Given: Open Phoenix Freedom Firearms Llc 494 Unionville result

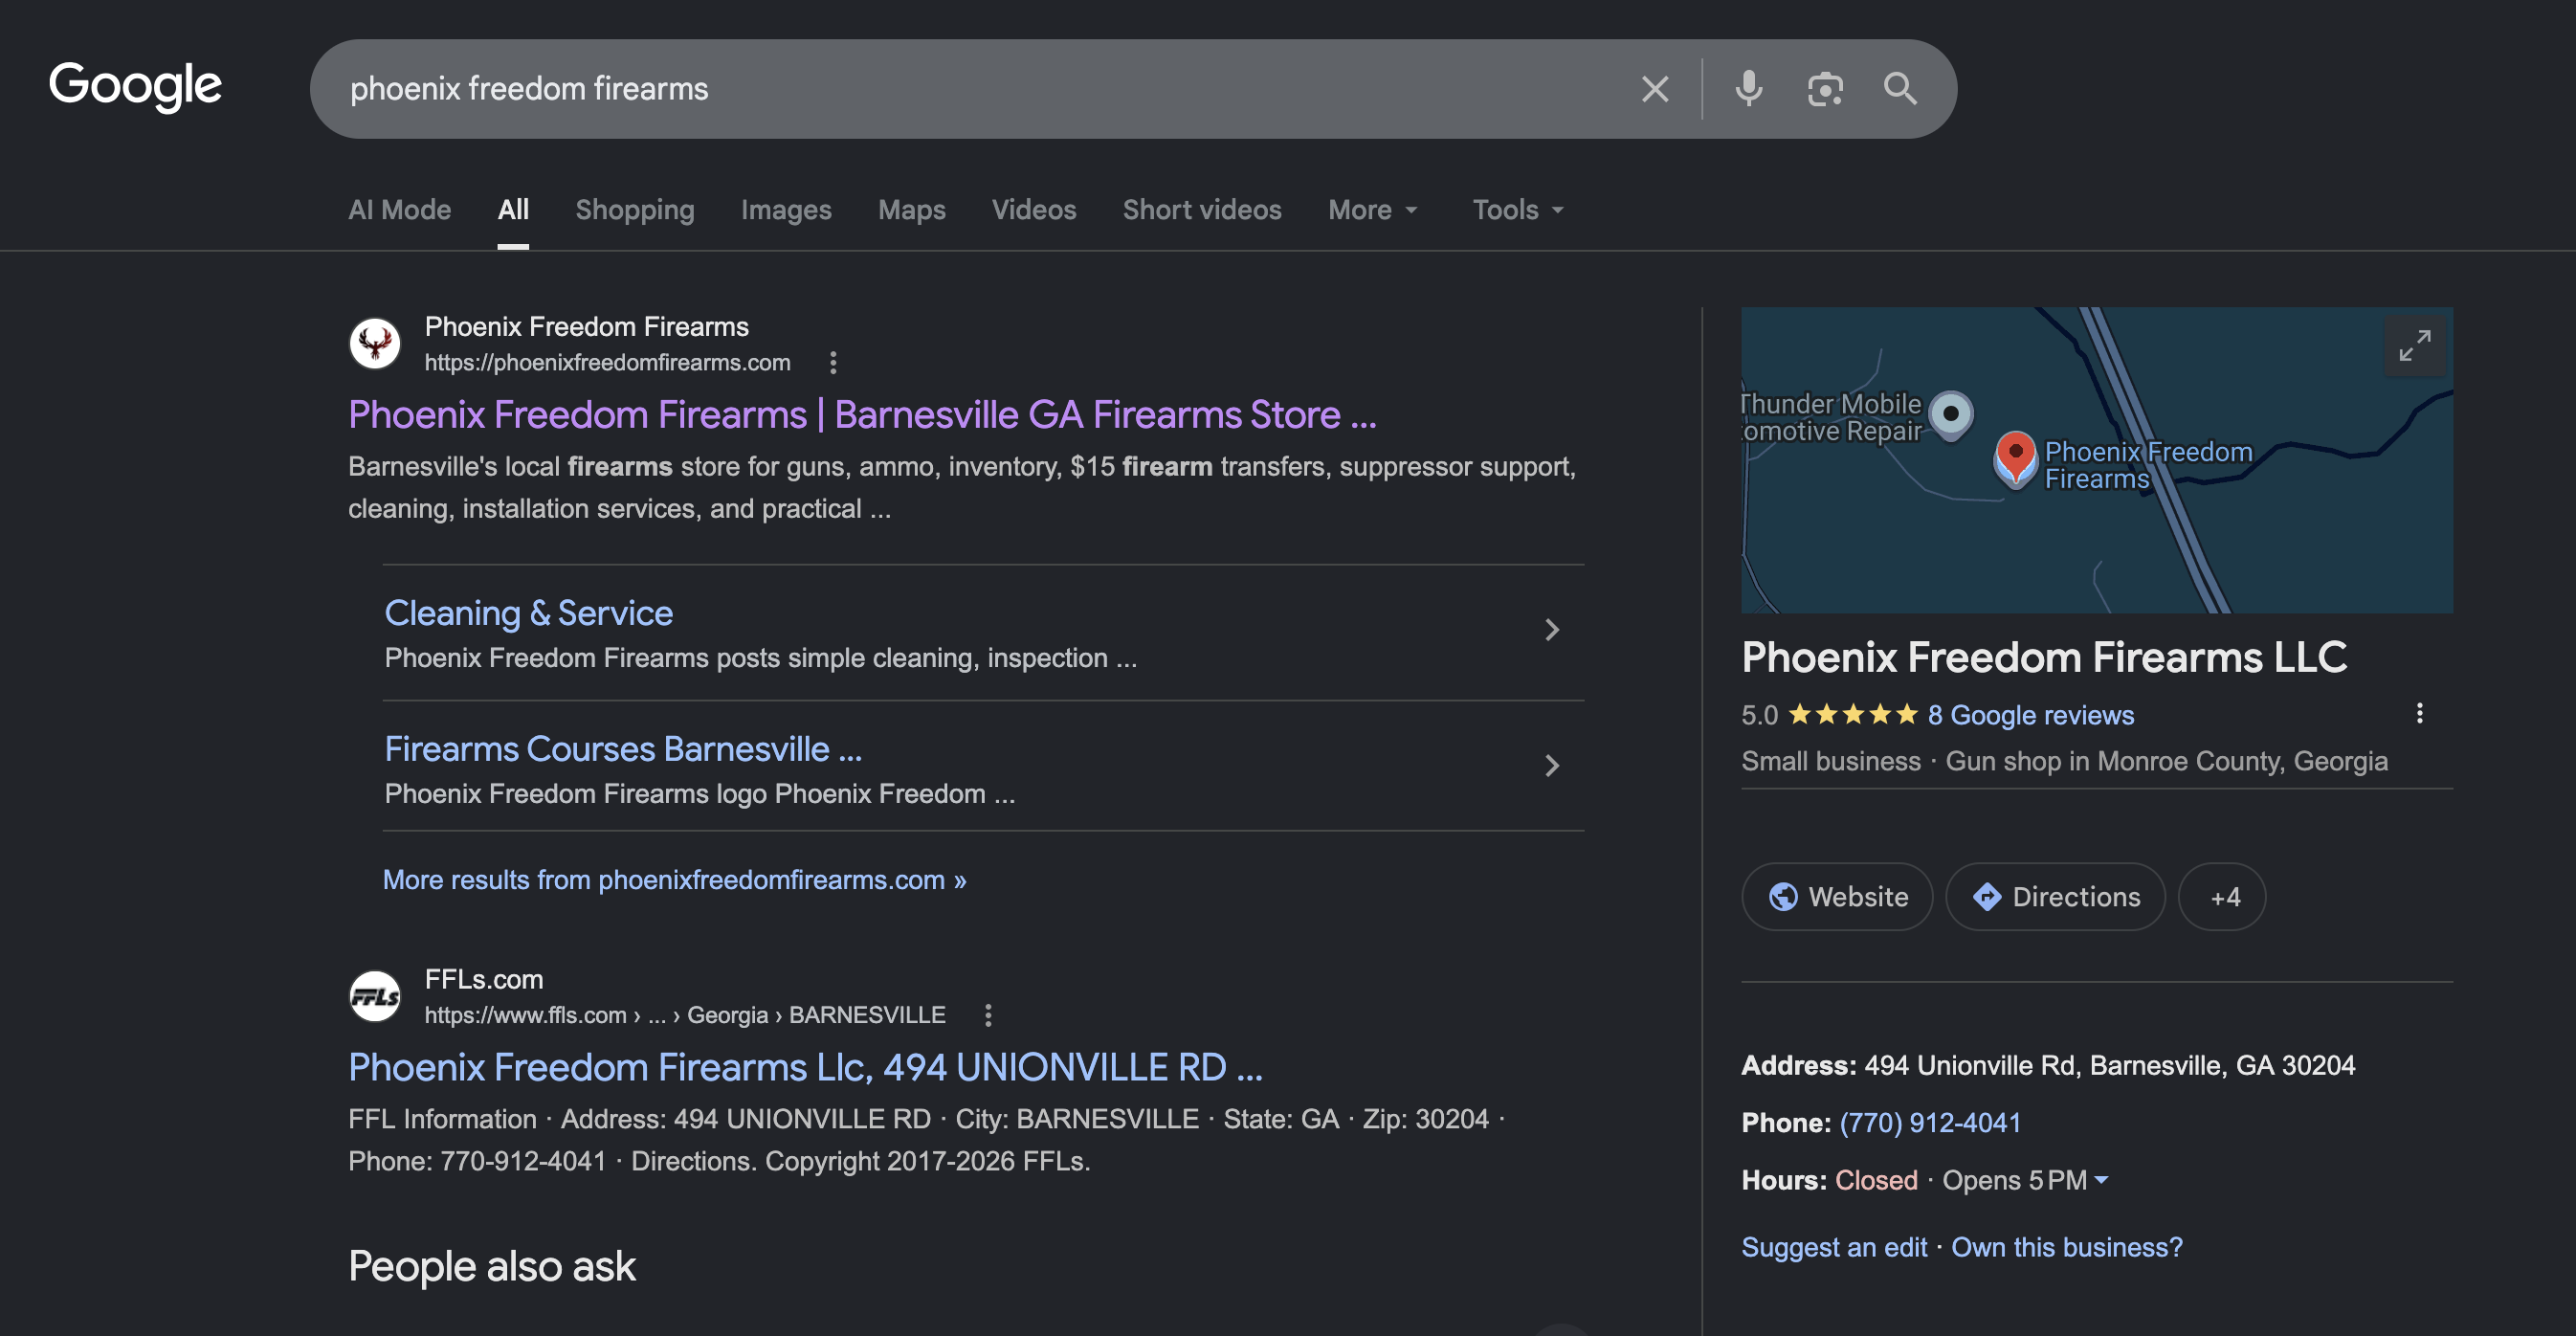Looking at the screenshot, I should click(x=805, y=1067).
